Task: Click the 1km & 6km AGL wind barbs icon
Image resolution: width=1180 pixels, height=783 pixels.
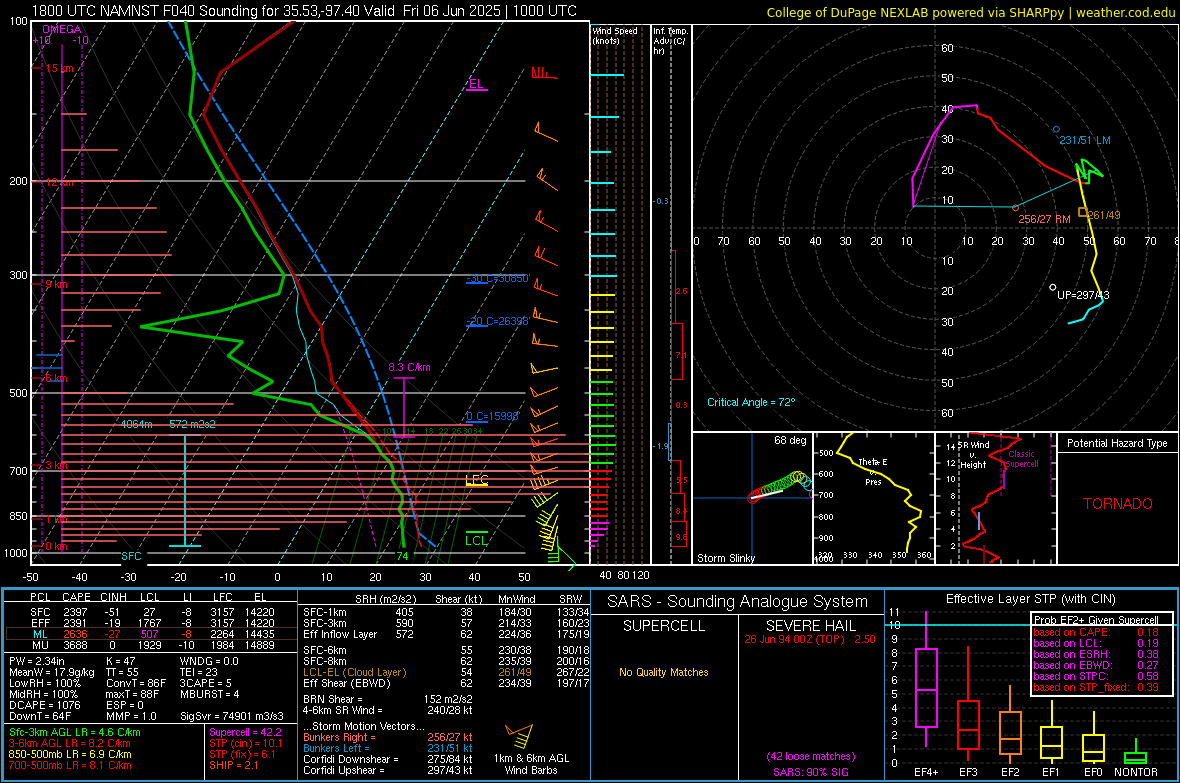Action: (x=520, y=736)
